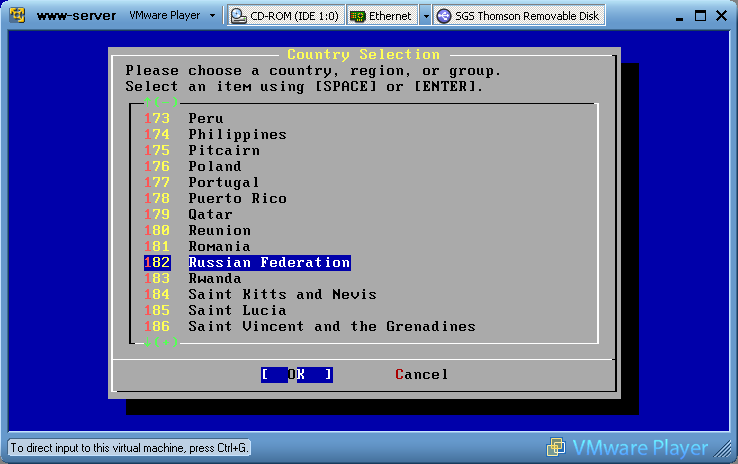The height and width of the screenshot is (464, 738).
Task: Click the Ethernet network card icon
Action: point(358,16)
